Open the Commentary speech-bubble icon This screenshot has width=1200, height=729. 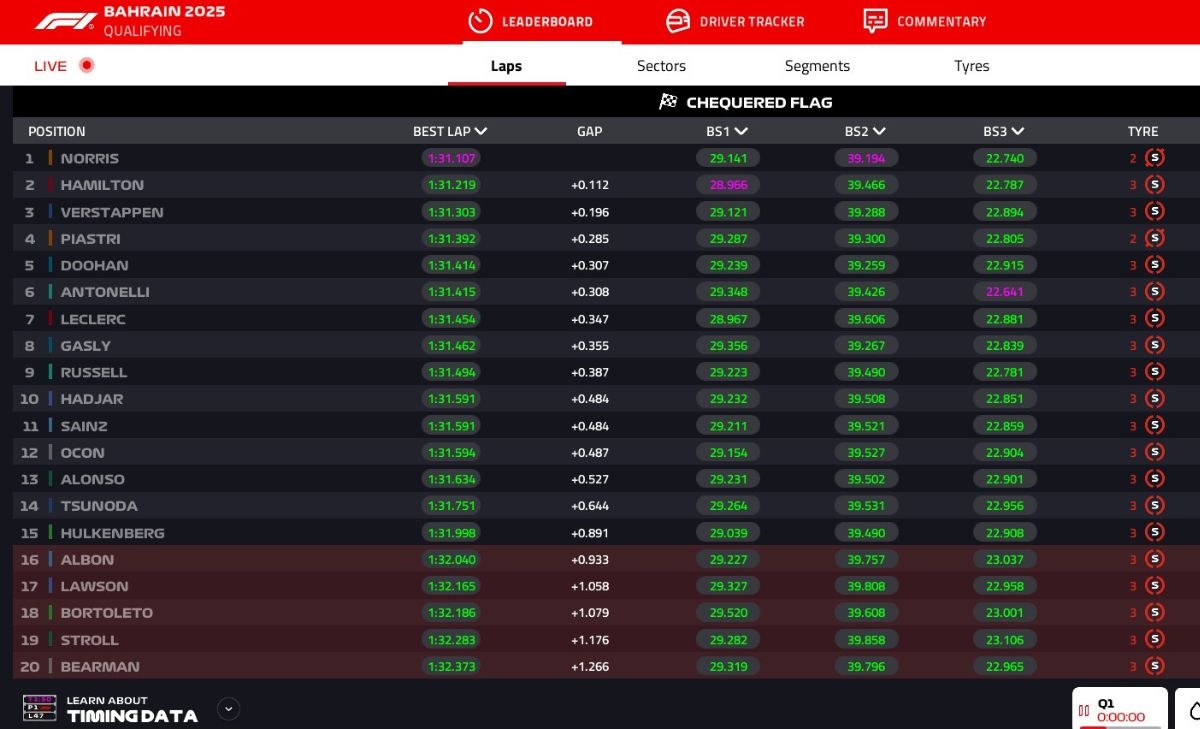pyautogui.click(x=875, y=20)
